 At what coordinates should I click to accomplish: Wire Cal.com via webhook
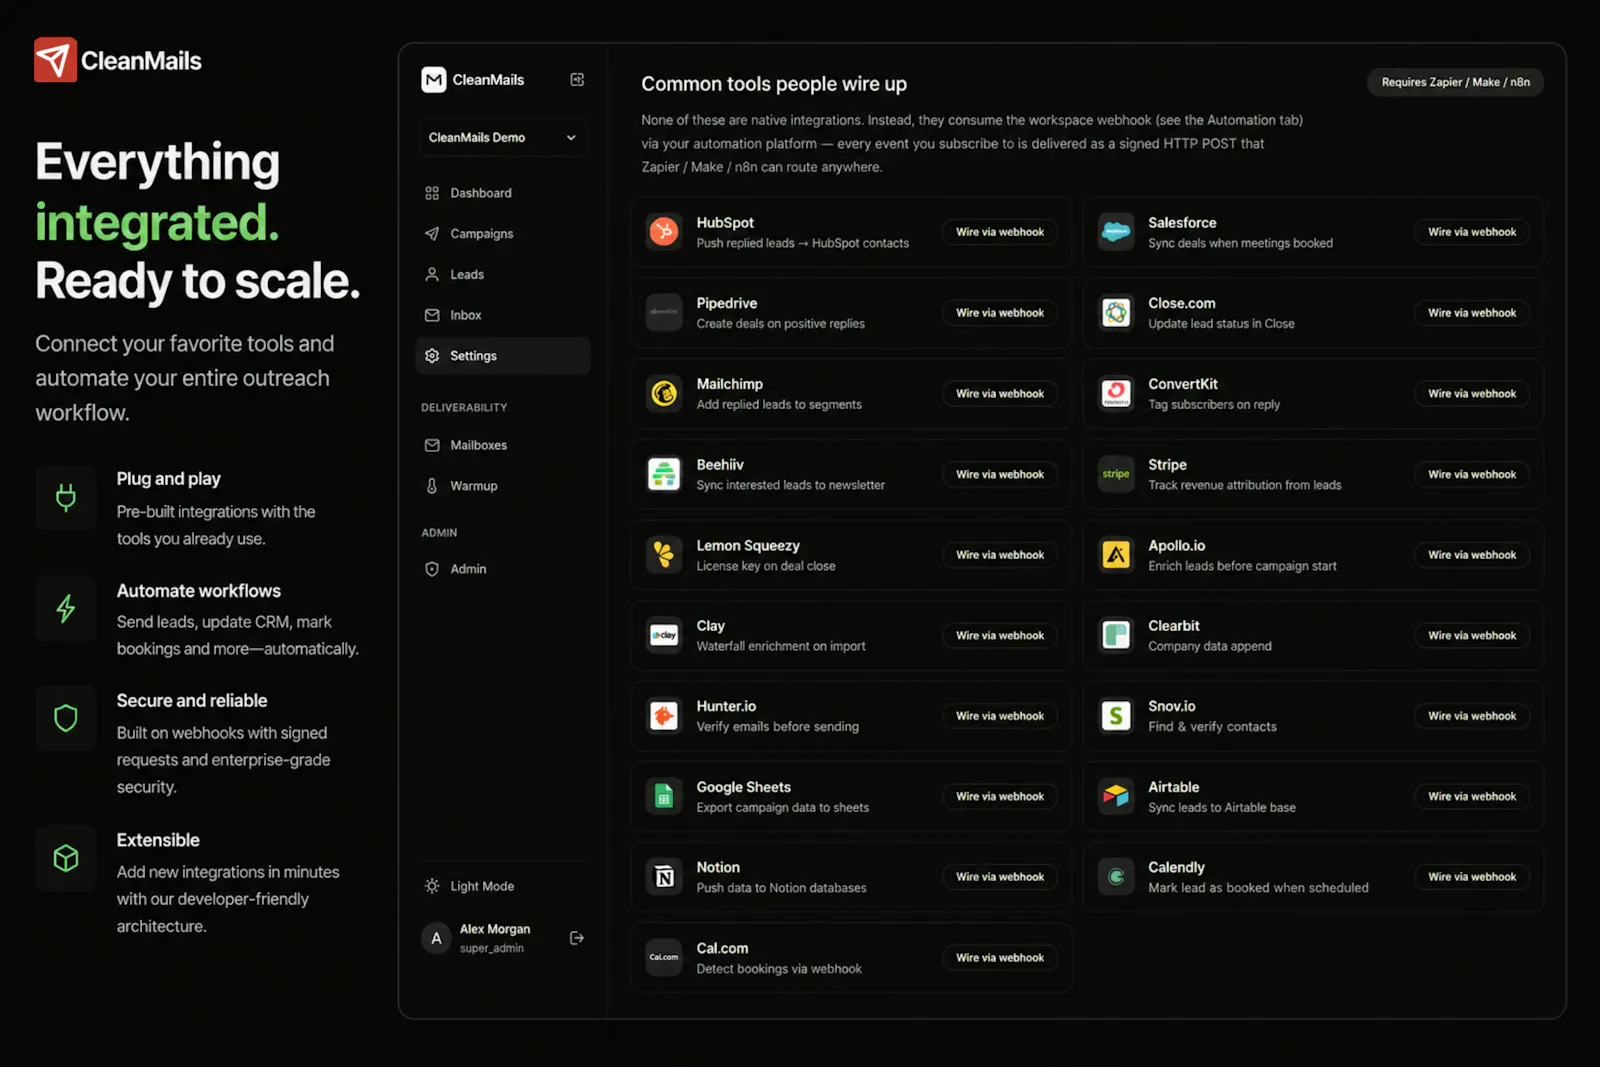pyautogui.click(x=1000, y=958)
